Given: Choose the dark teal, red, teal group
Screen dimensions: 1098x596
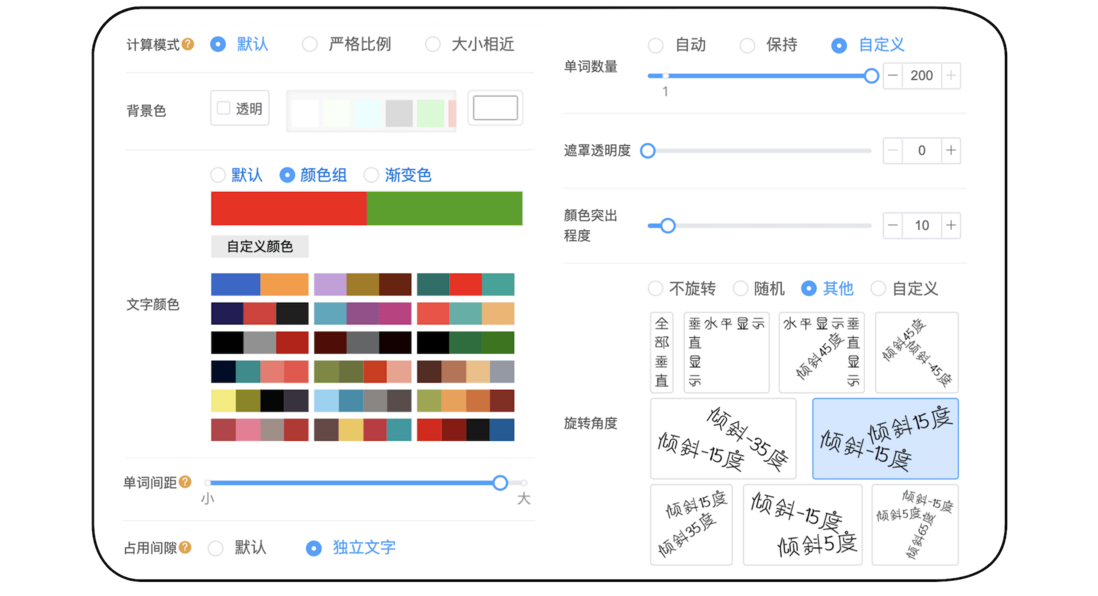Looking at the screenshot, I should click(466, 284).
